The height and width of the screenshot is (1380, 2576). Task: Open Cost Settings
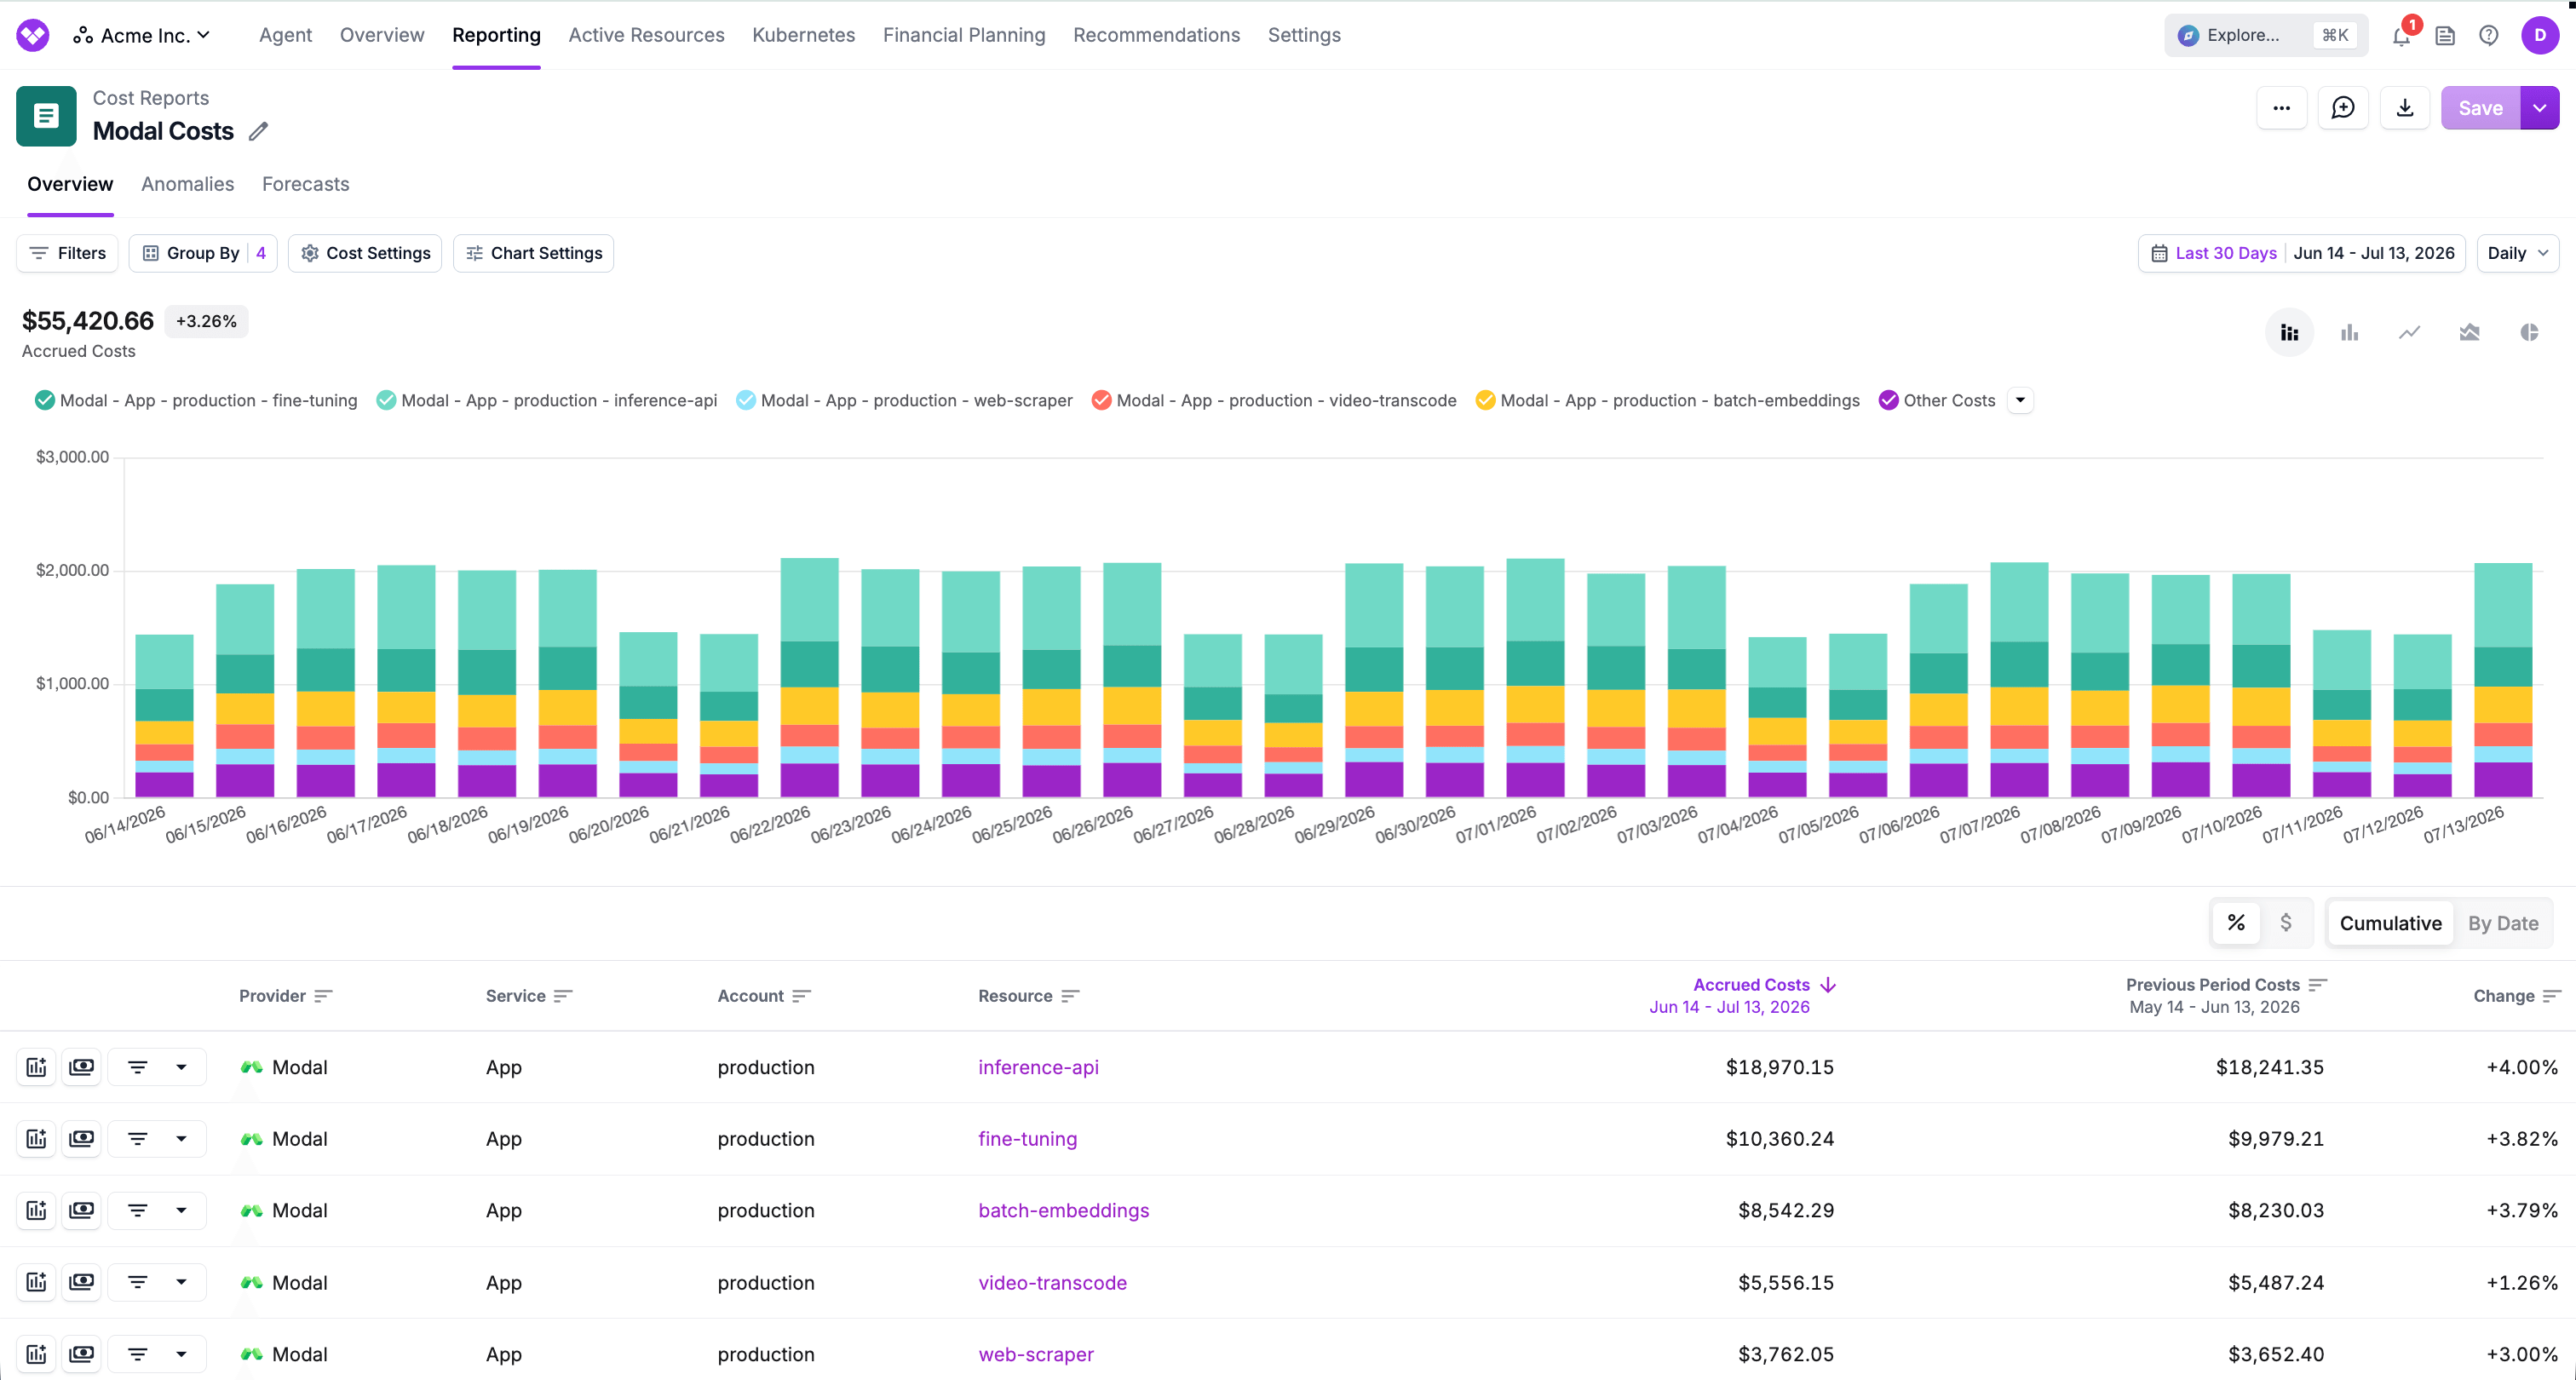365,253
